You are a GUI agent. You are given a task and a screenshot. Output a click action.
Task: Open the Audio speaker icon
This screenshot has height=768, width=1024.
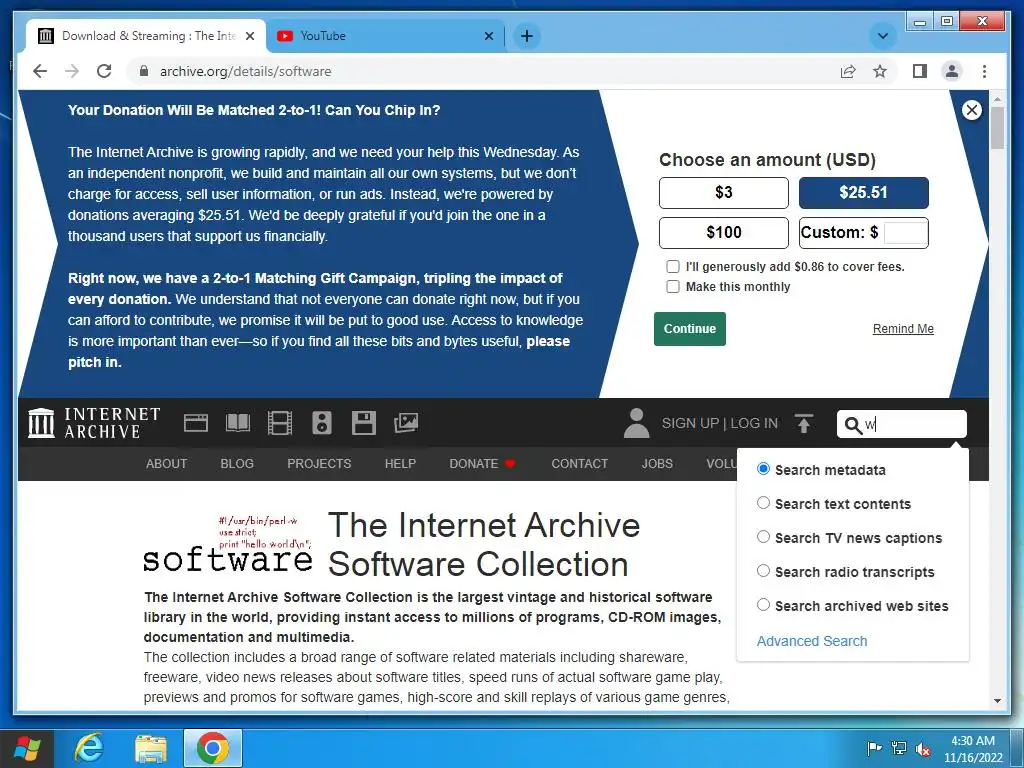coord(322,423)
